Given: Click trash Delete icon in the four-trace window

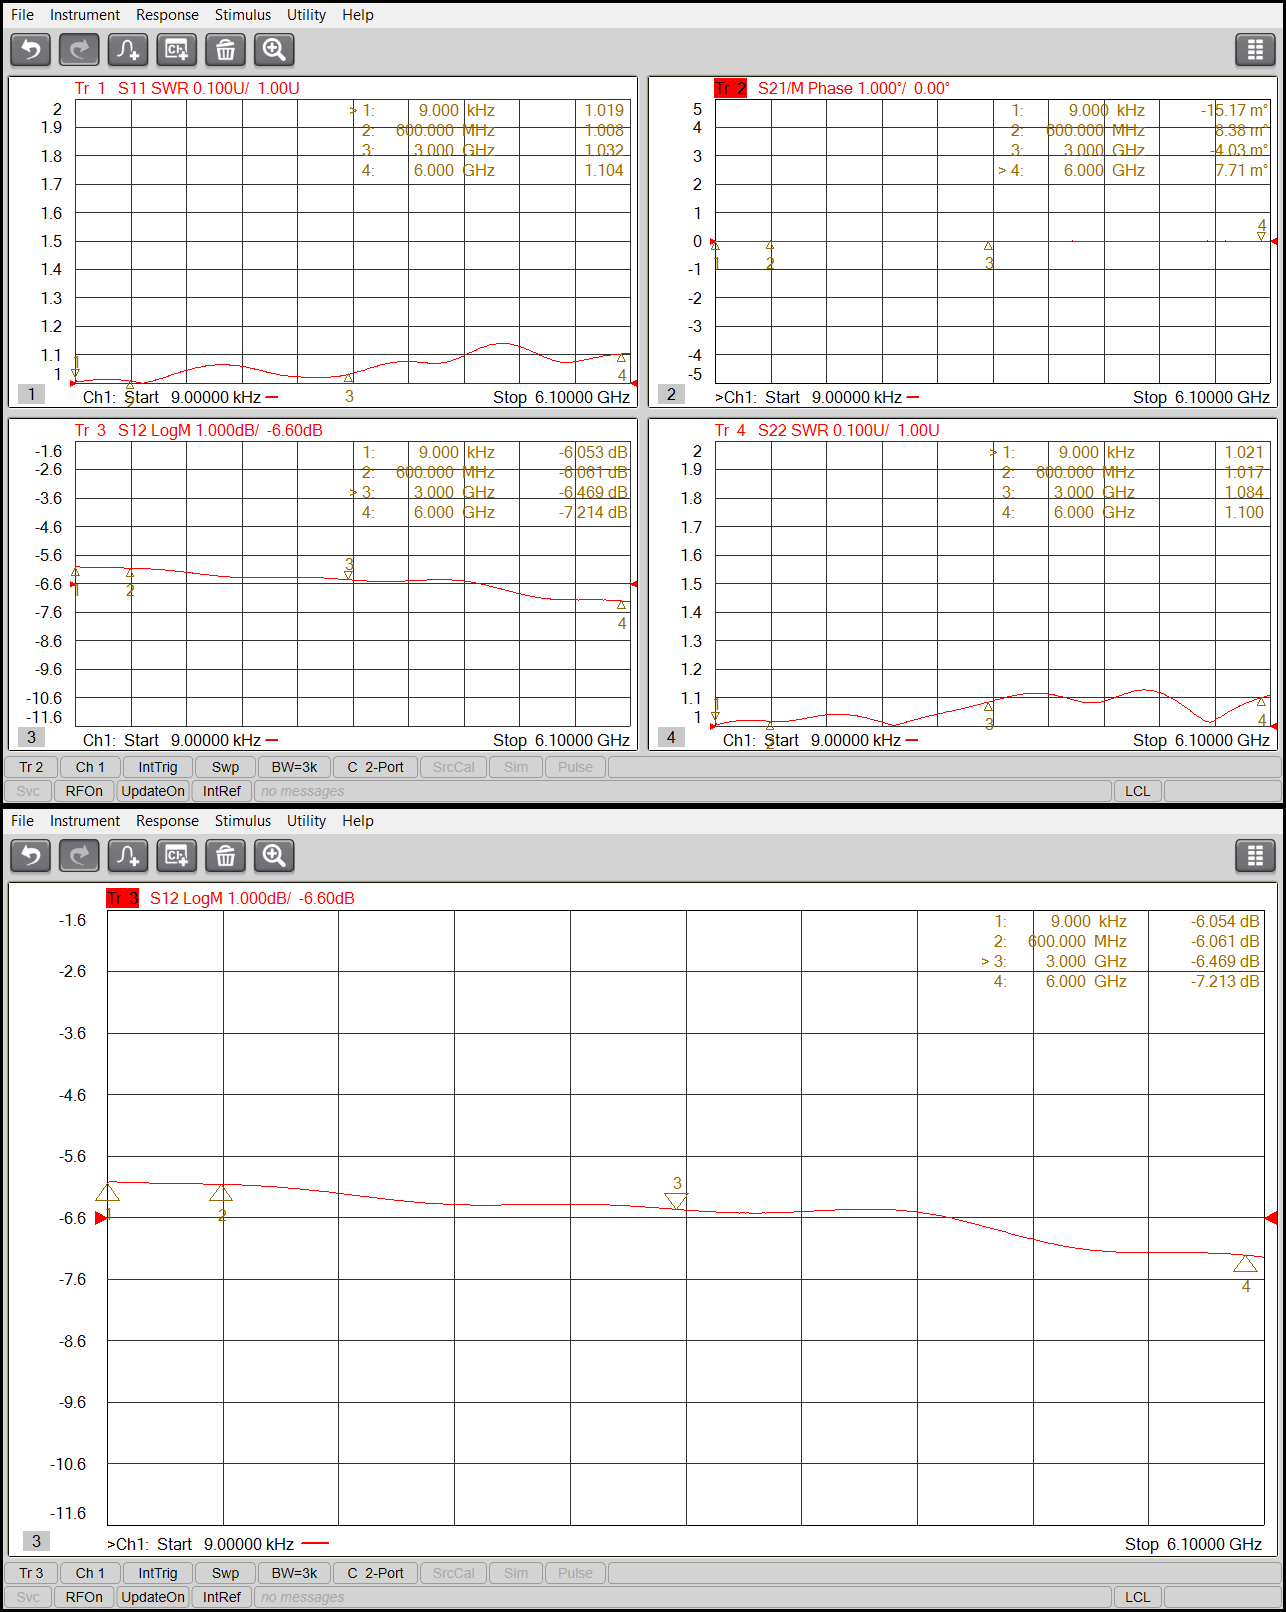Looking at the screenshot, I should [x=226, y=50].
